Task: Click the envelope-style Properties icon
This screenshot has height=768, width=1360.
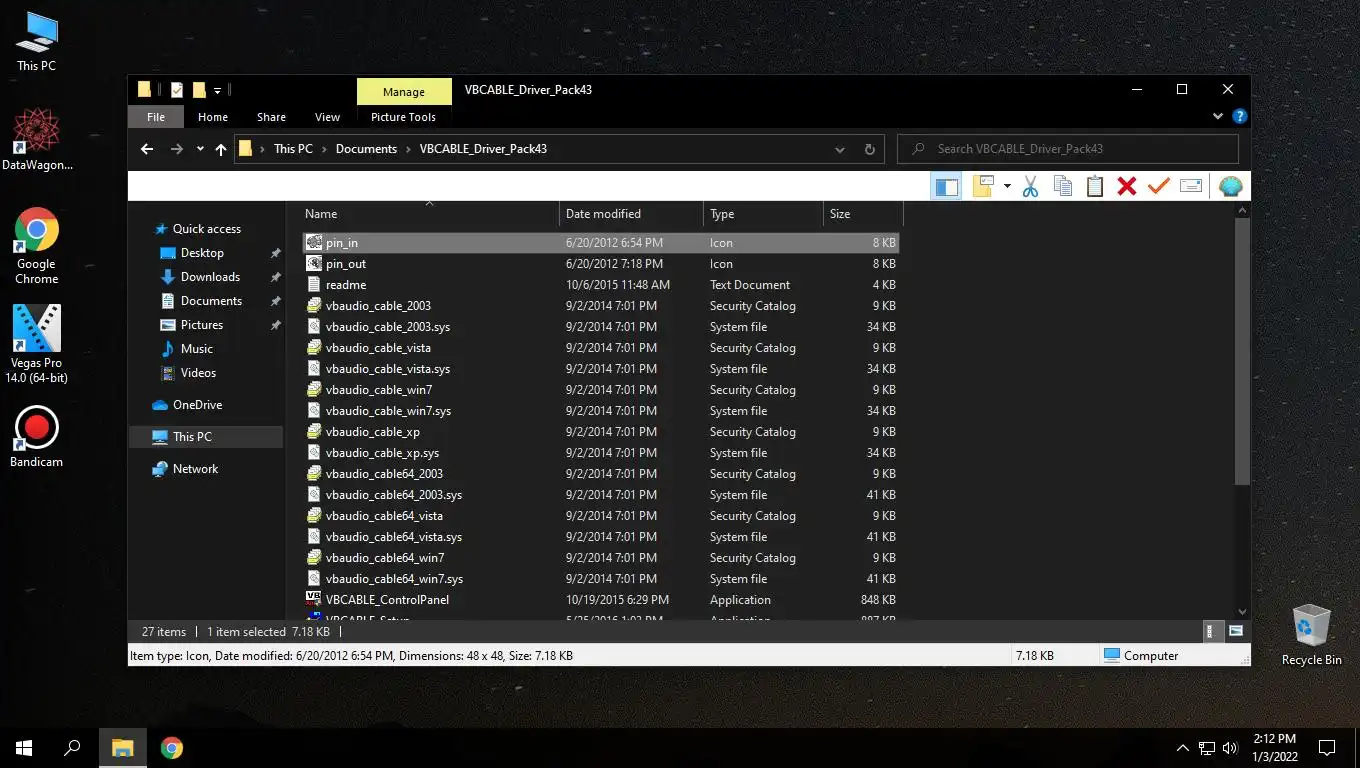Action: (x=1191, y=187)
